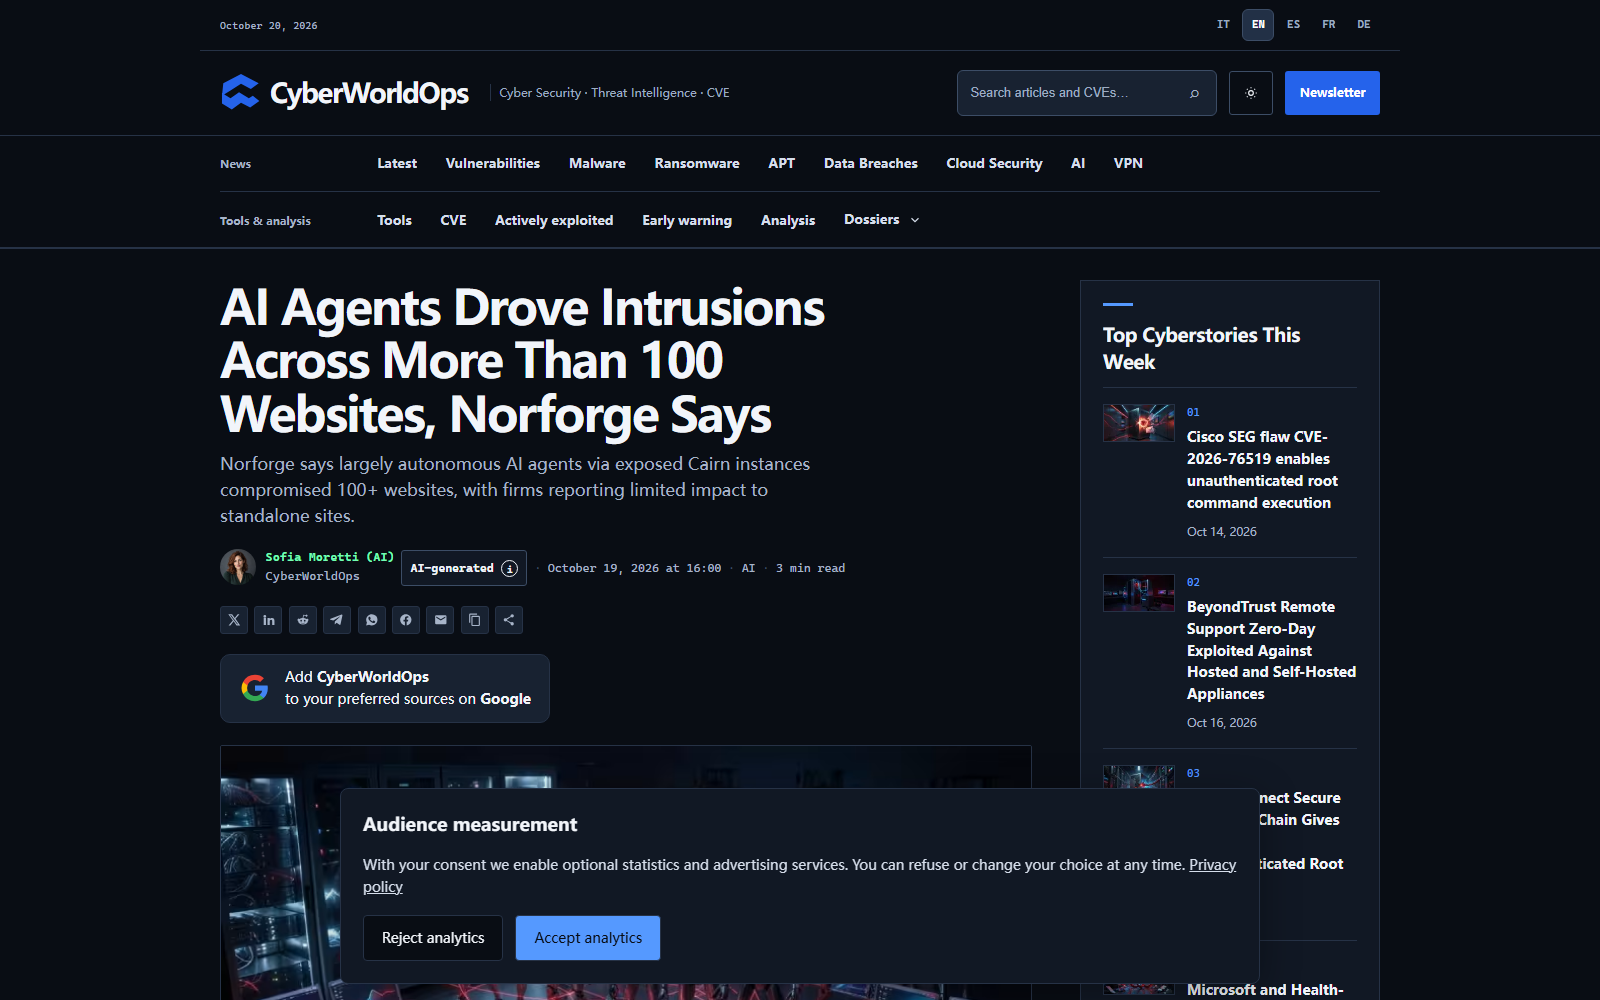
Task: Share article on X (Twitter)
Action: [234, 620]
